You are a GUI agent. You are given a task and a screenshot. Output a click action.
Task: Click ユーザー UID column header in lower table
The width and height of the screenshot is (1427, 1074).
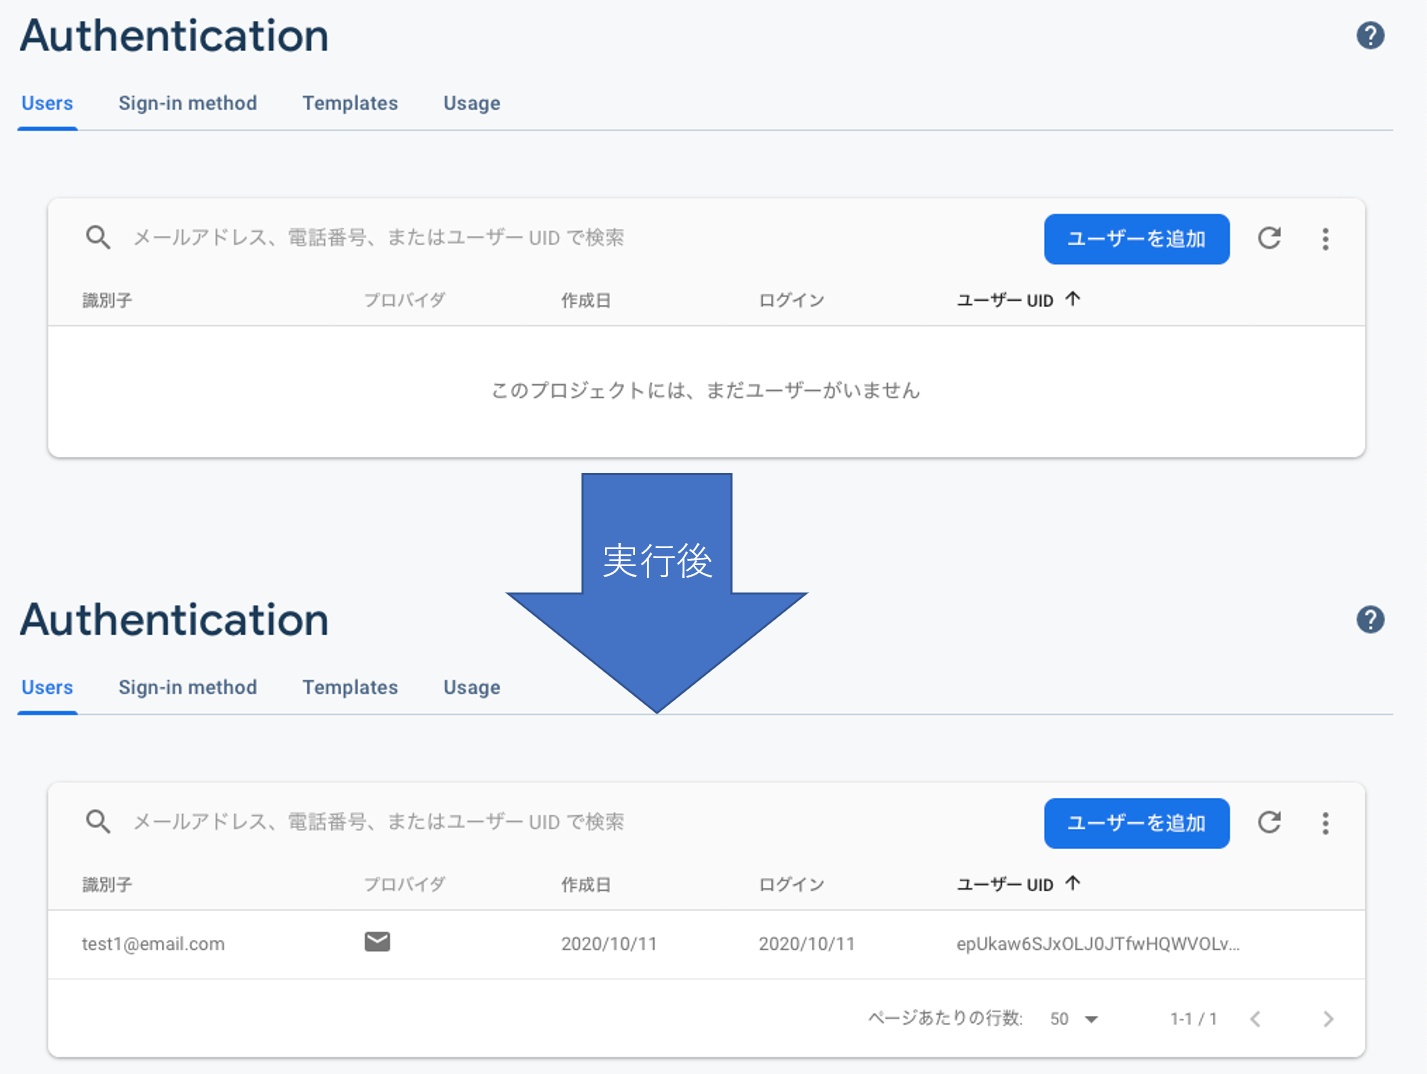[1005, 884]
